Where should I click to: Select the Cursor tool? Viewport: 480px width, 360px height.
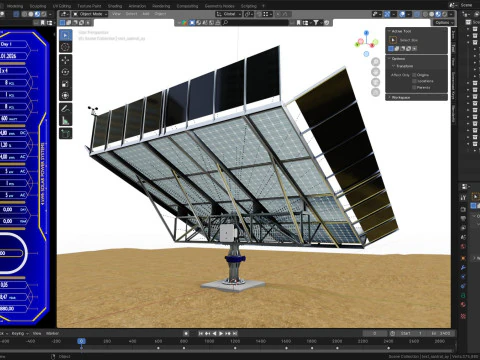click(65, 47)
